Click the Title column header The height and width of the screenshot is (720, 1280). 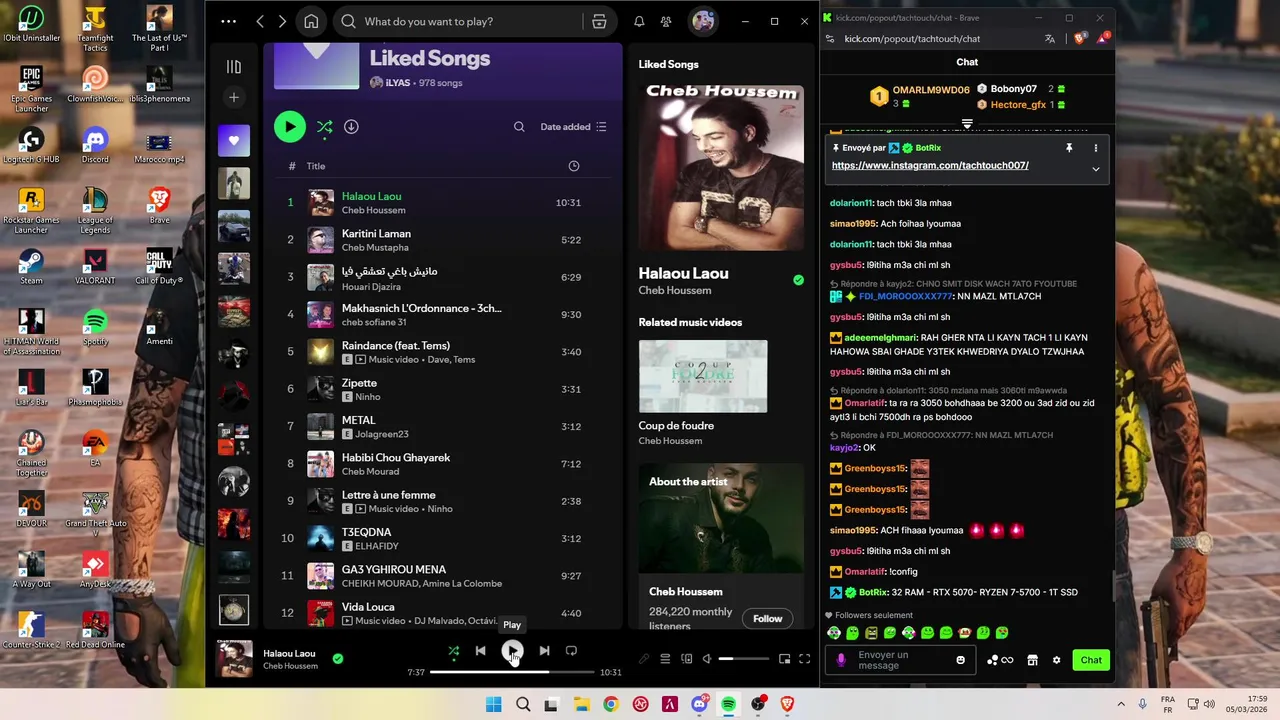click(x=316, y=166)
